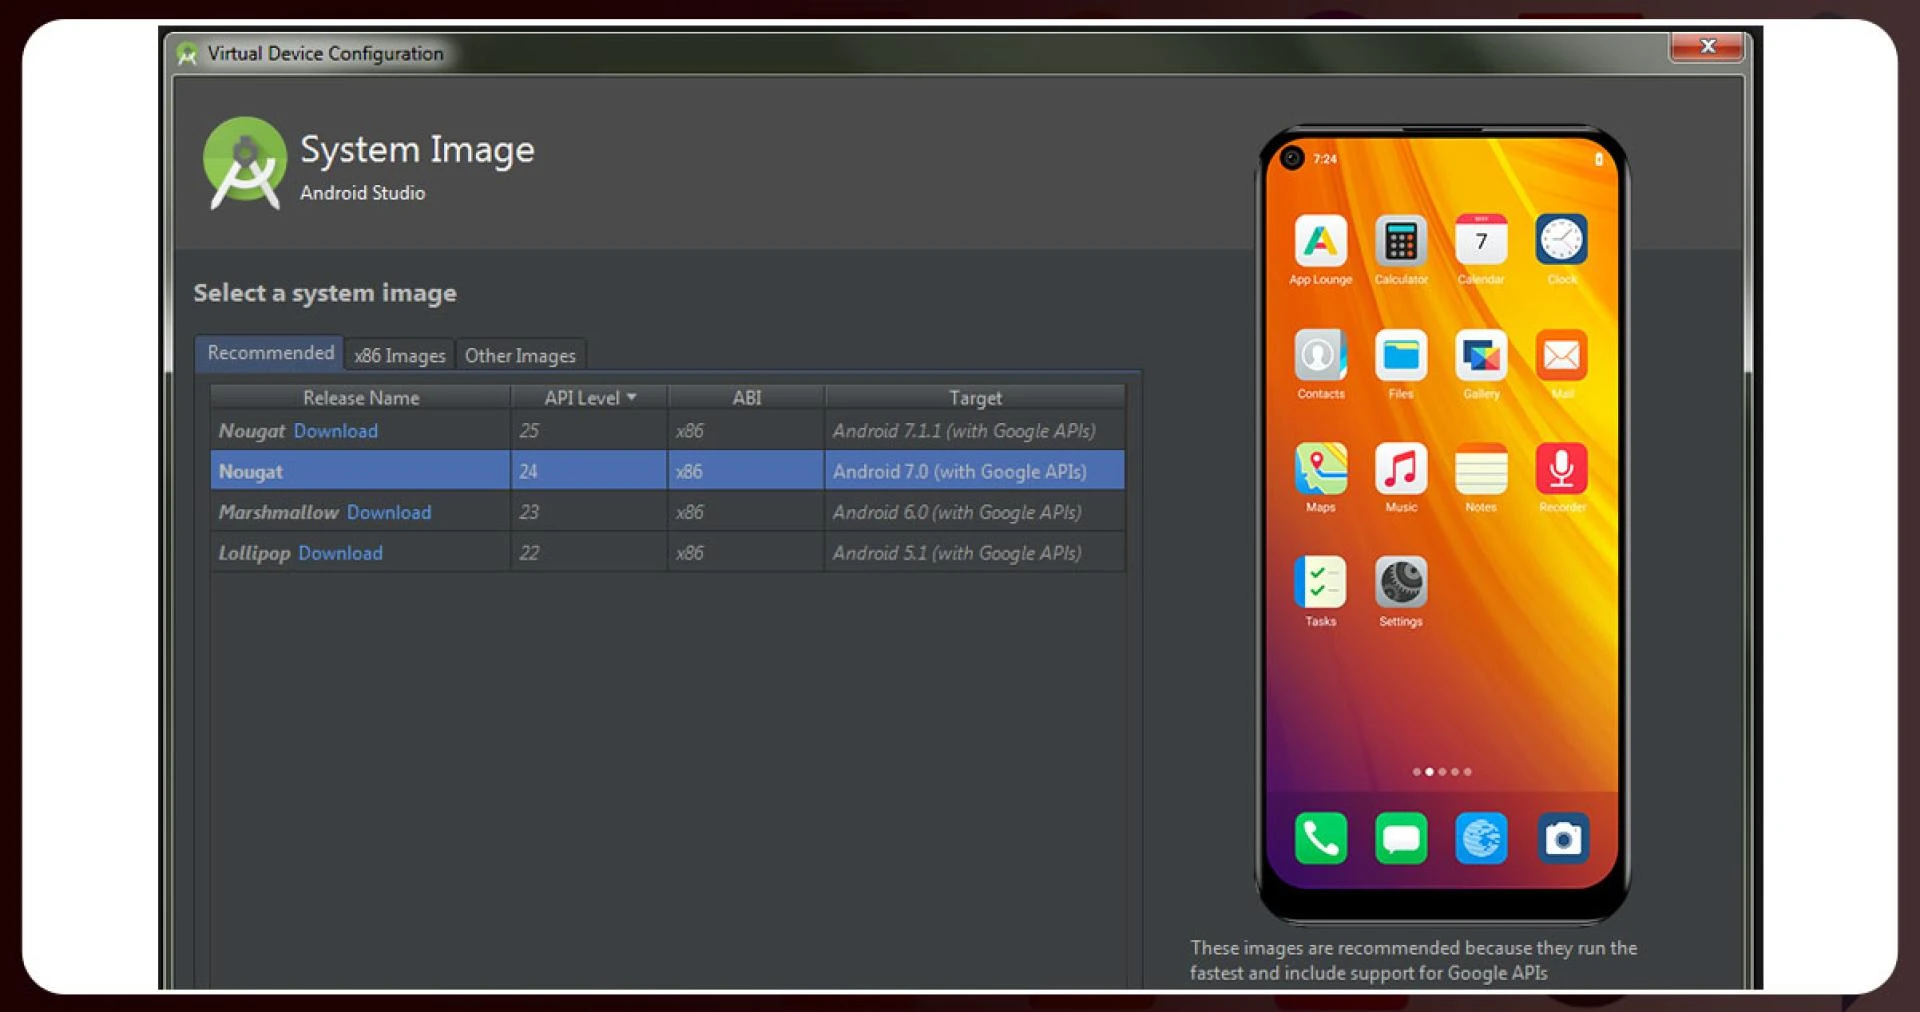Viewport: 1920px width, 1012px height.
Task: Open the Gallery app icon
Action: 1481,356
